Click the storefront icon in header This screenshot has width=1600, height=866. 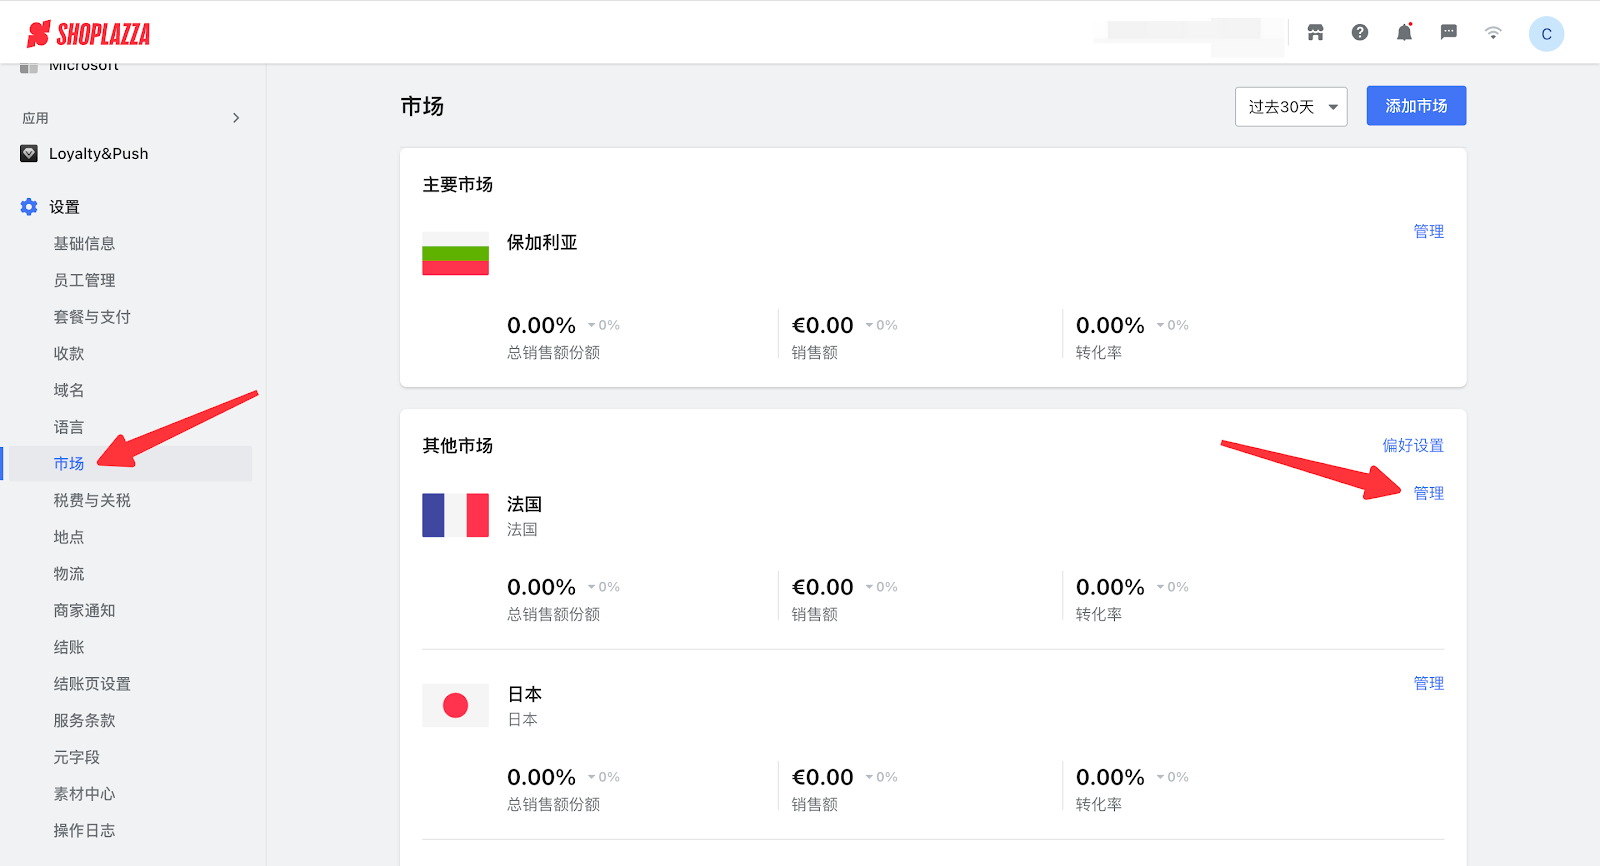tap(1315, 33)
